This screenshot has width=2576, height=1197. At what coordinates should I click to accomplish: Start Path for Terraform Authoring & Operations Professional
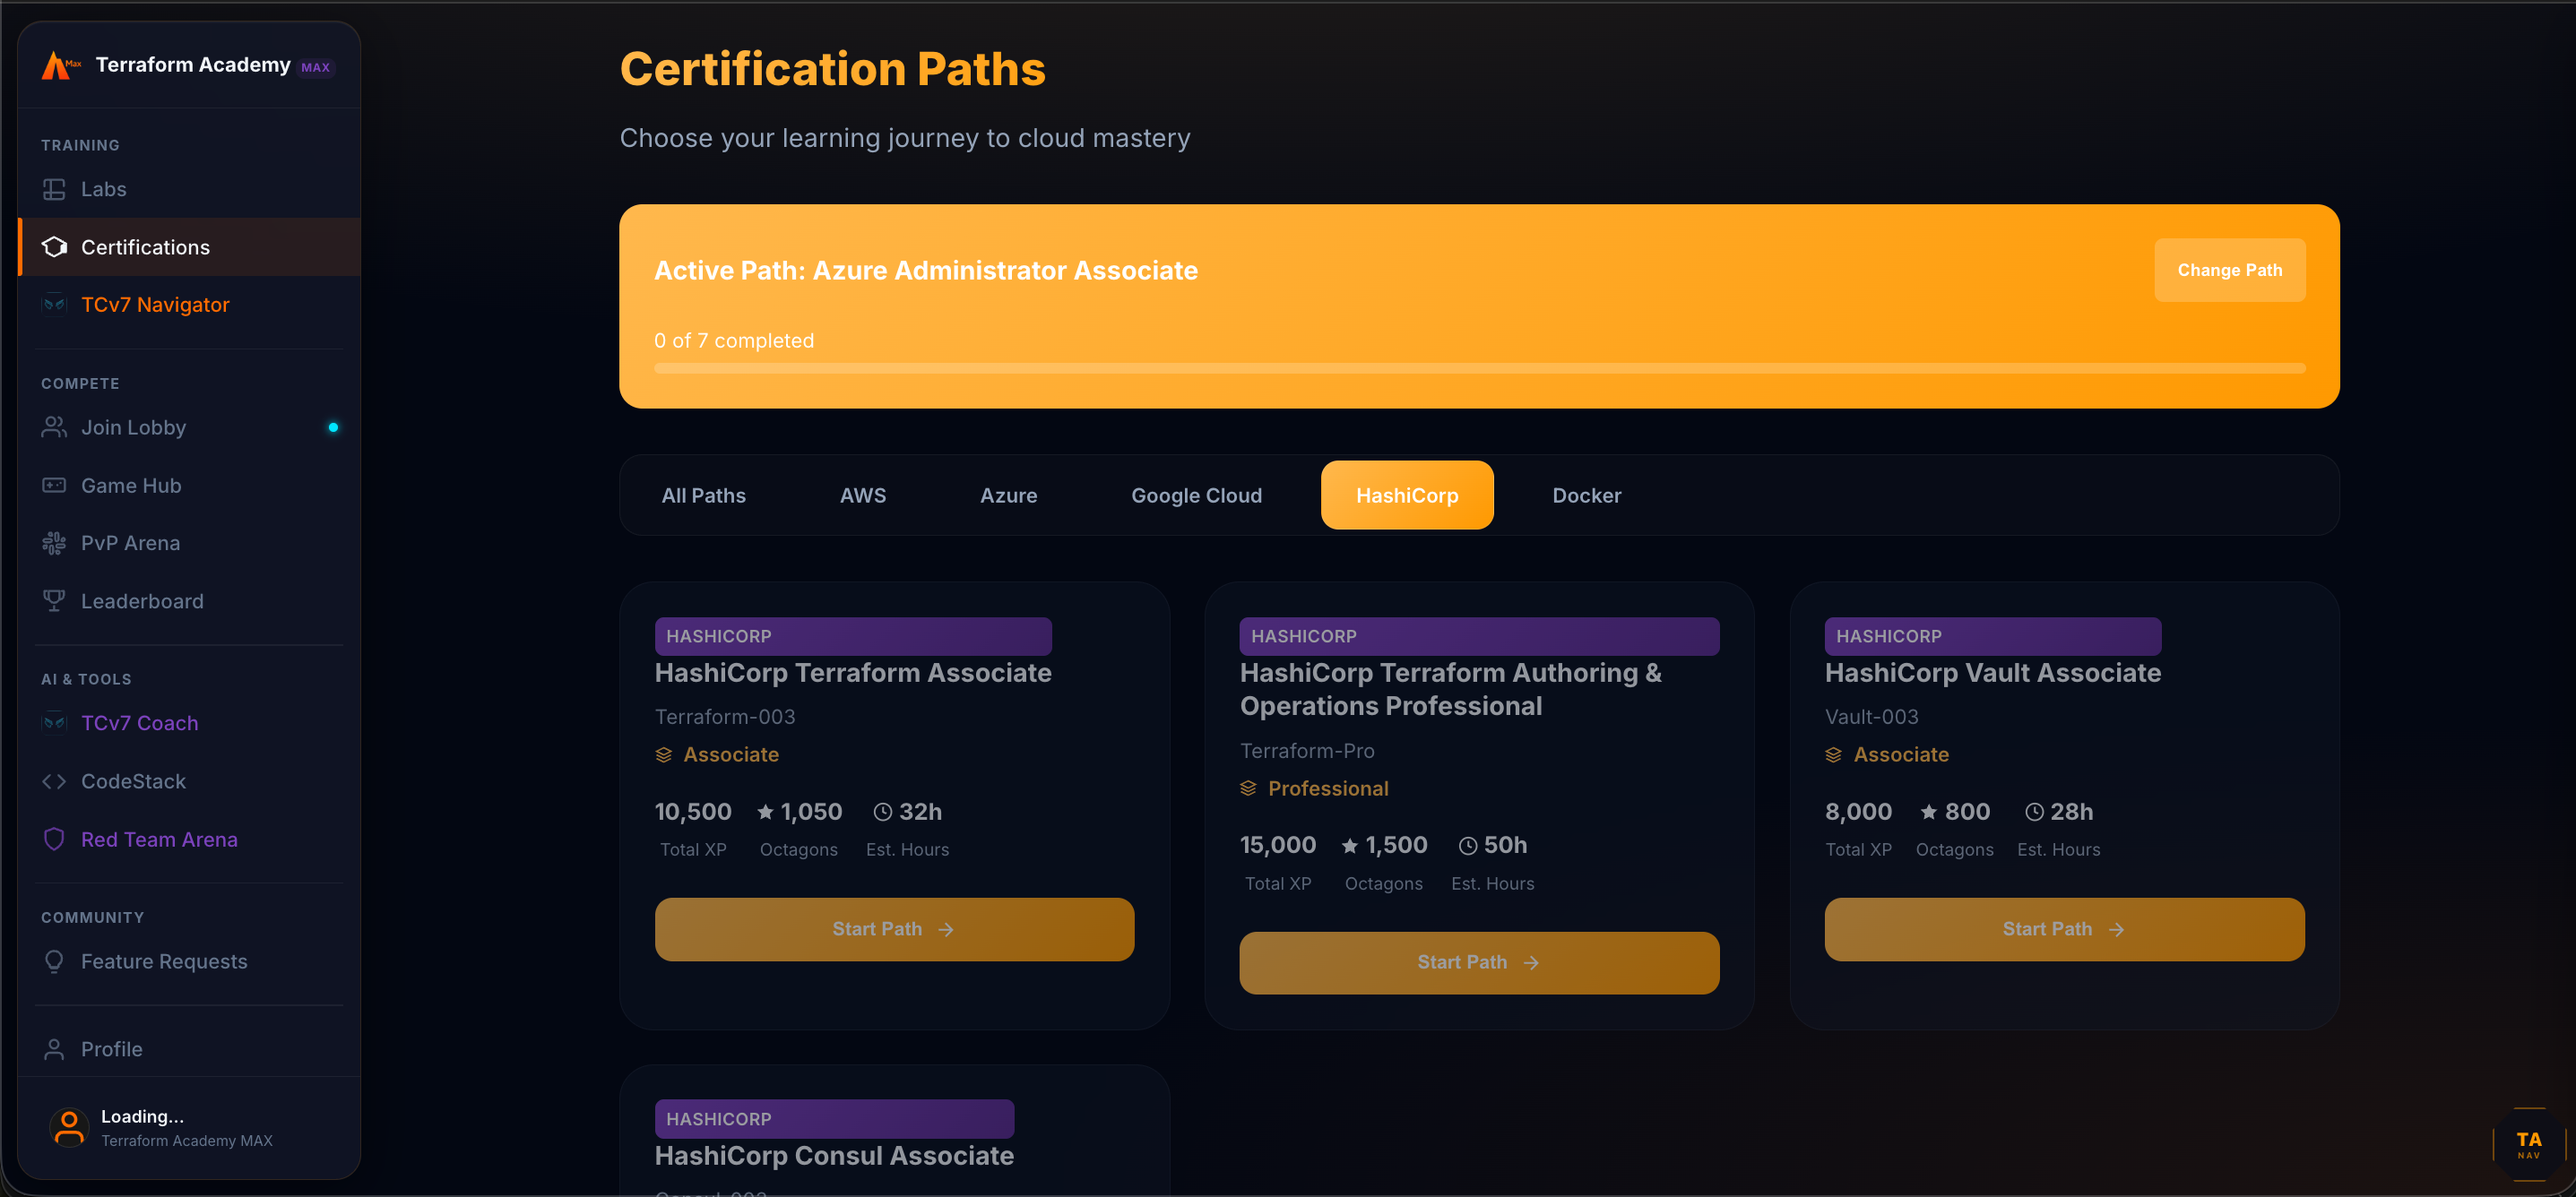pos(1479,963)
